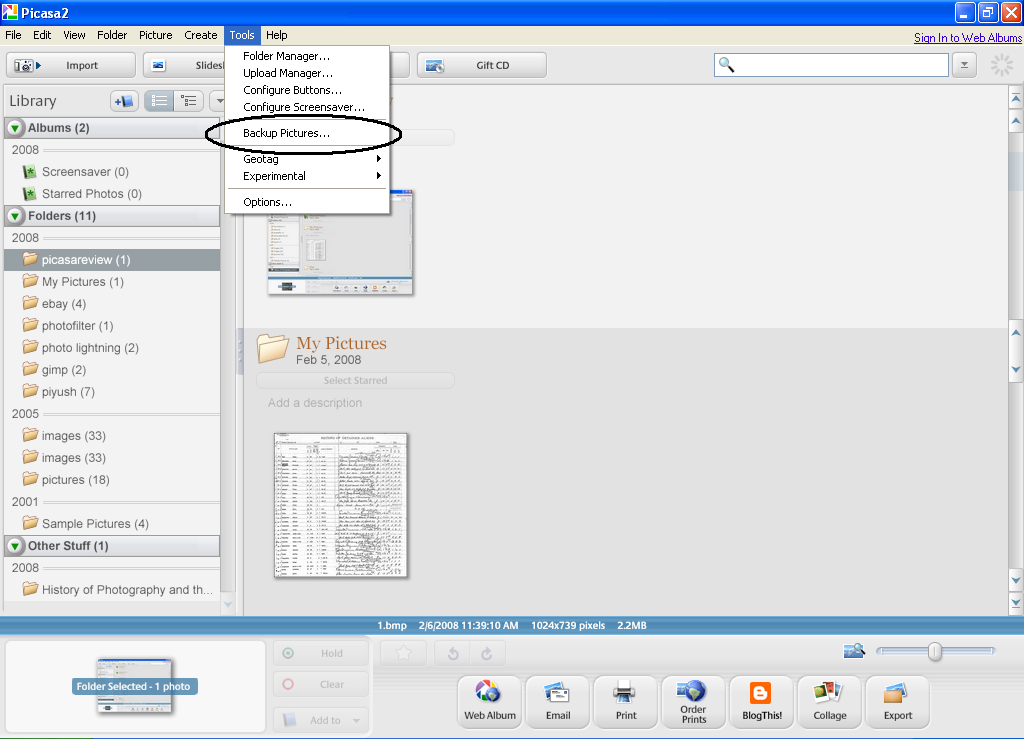Image resolution: width=1024 pixels, height=739 pixels.
Task: Select the scanned document thumbnail in My Pictures
Action: click(340, 506)
